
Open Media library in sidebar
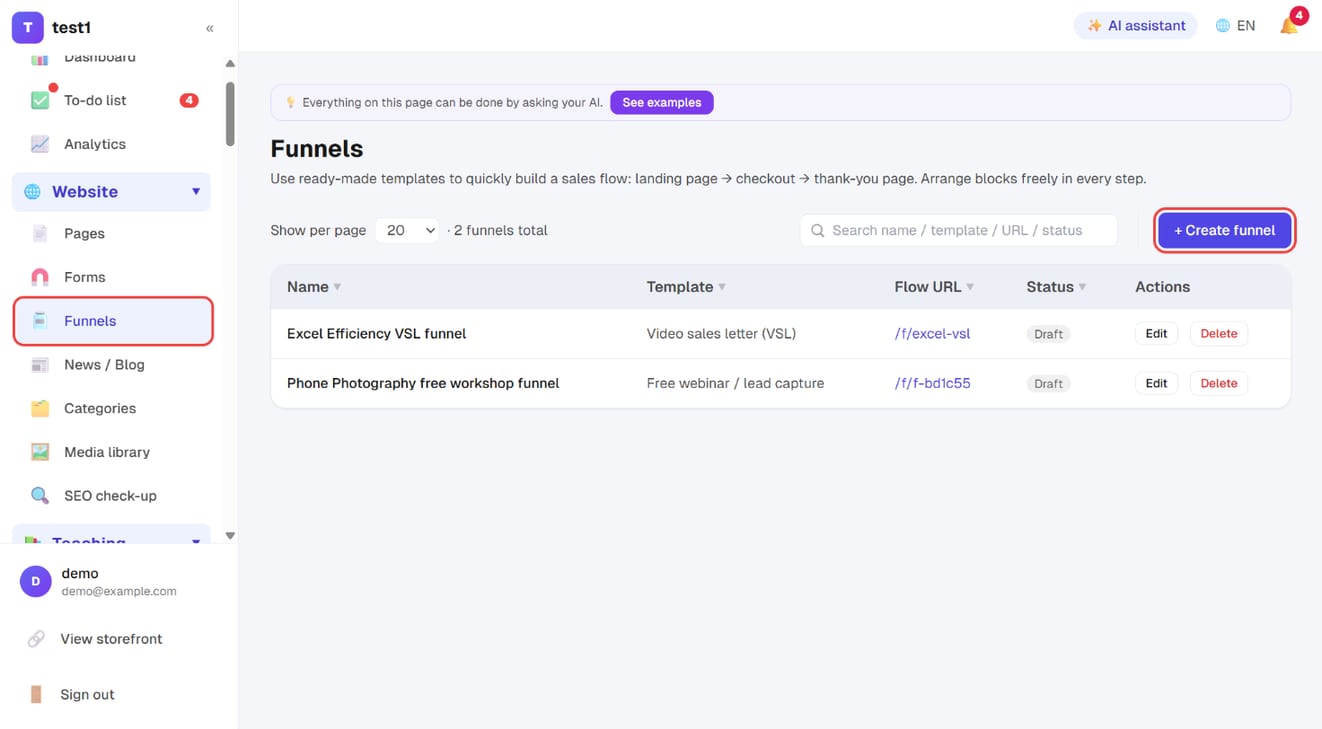(x=112, y=452)
